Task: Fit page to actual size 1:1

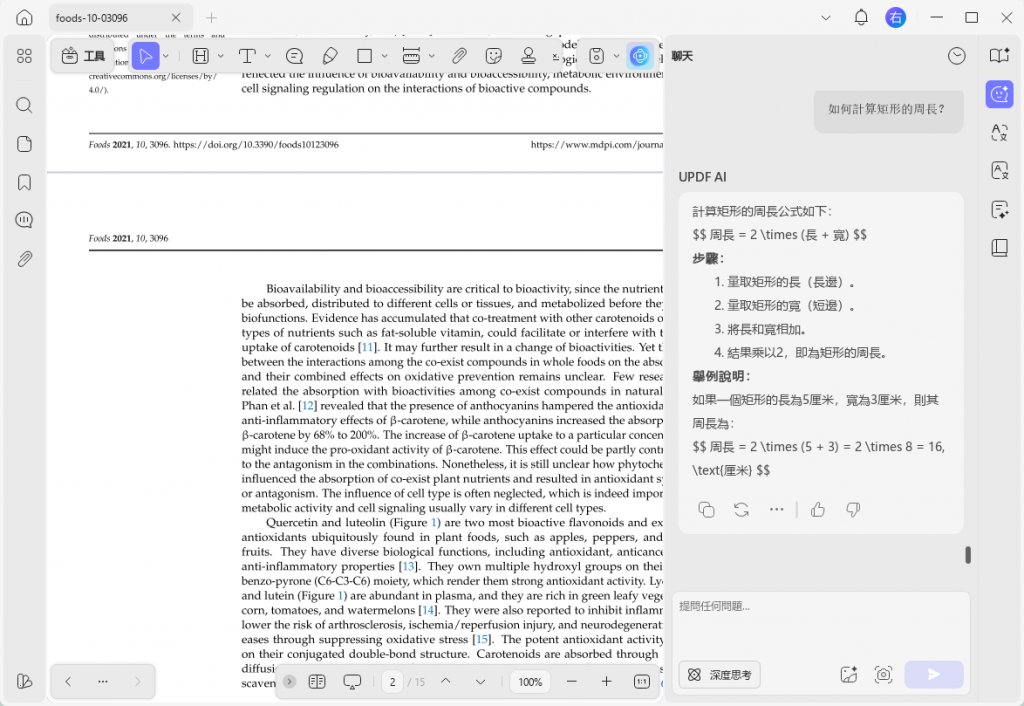Action: point(641,682)
